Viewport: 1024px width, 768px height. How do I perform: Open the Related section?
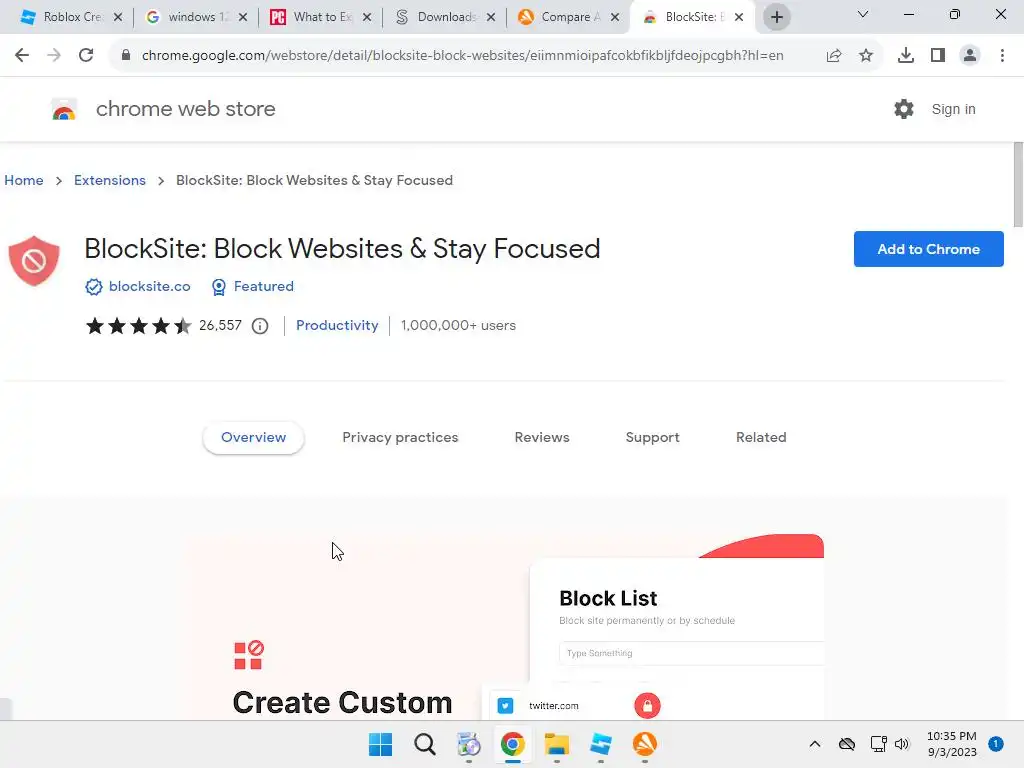[x=761, y=438]
